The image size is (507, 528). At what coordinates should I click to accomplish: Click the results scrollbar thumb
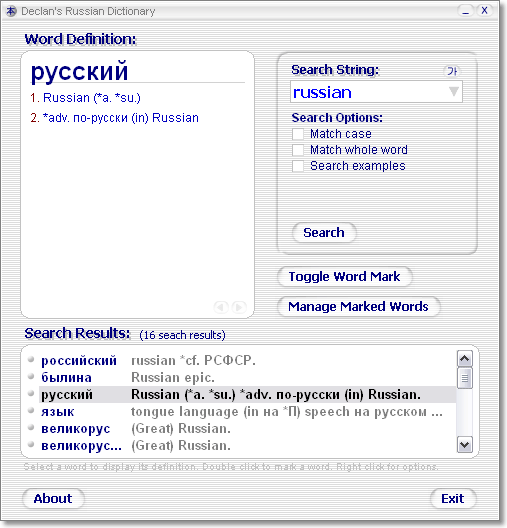point(465,378)
